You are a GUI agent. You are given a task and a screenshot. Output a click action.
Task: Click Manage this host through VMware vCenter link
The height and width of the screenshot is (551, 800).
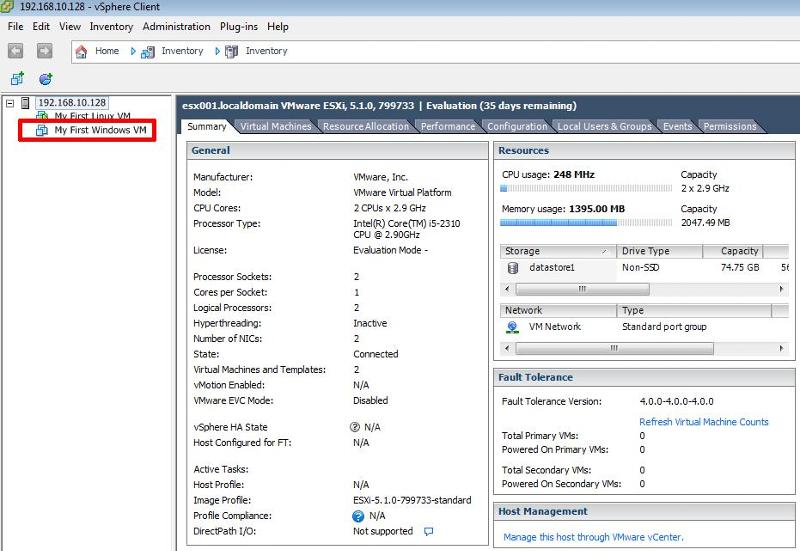[593, 537]
